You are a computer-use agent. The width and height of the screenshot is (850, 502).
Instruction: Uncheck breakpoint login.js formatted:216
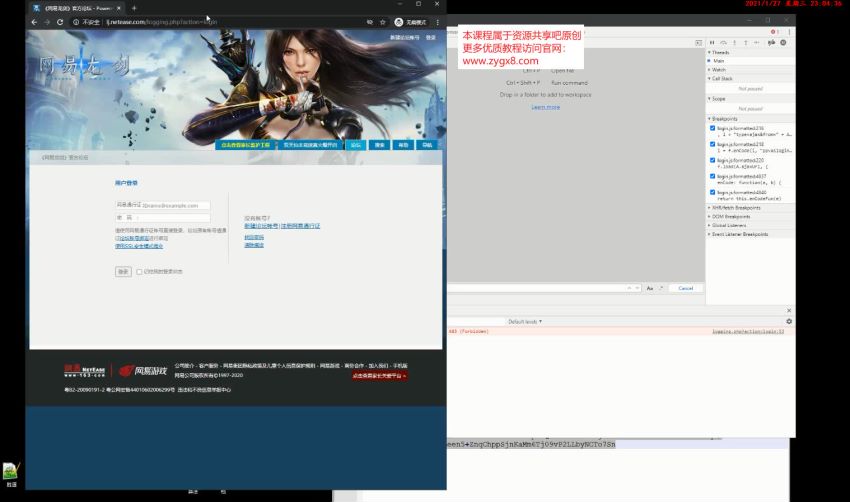click(x=712, y=128)
